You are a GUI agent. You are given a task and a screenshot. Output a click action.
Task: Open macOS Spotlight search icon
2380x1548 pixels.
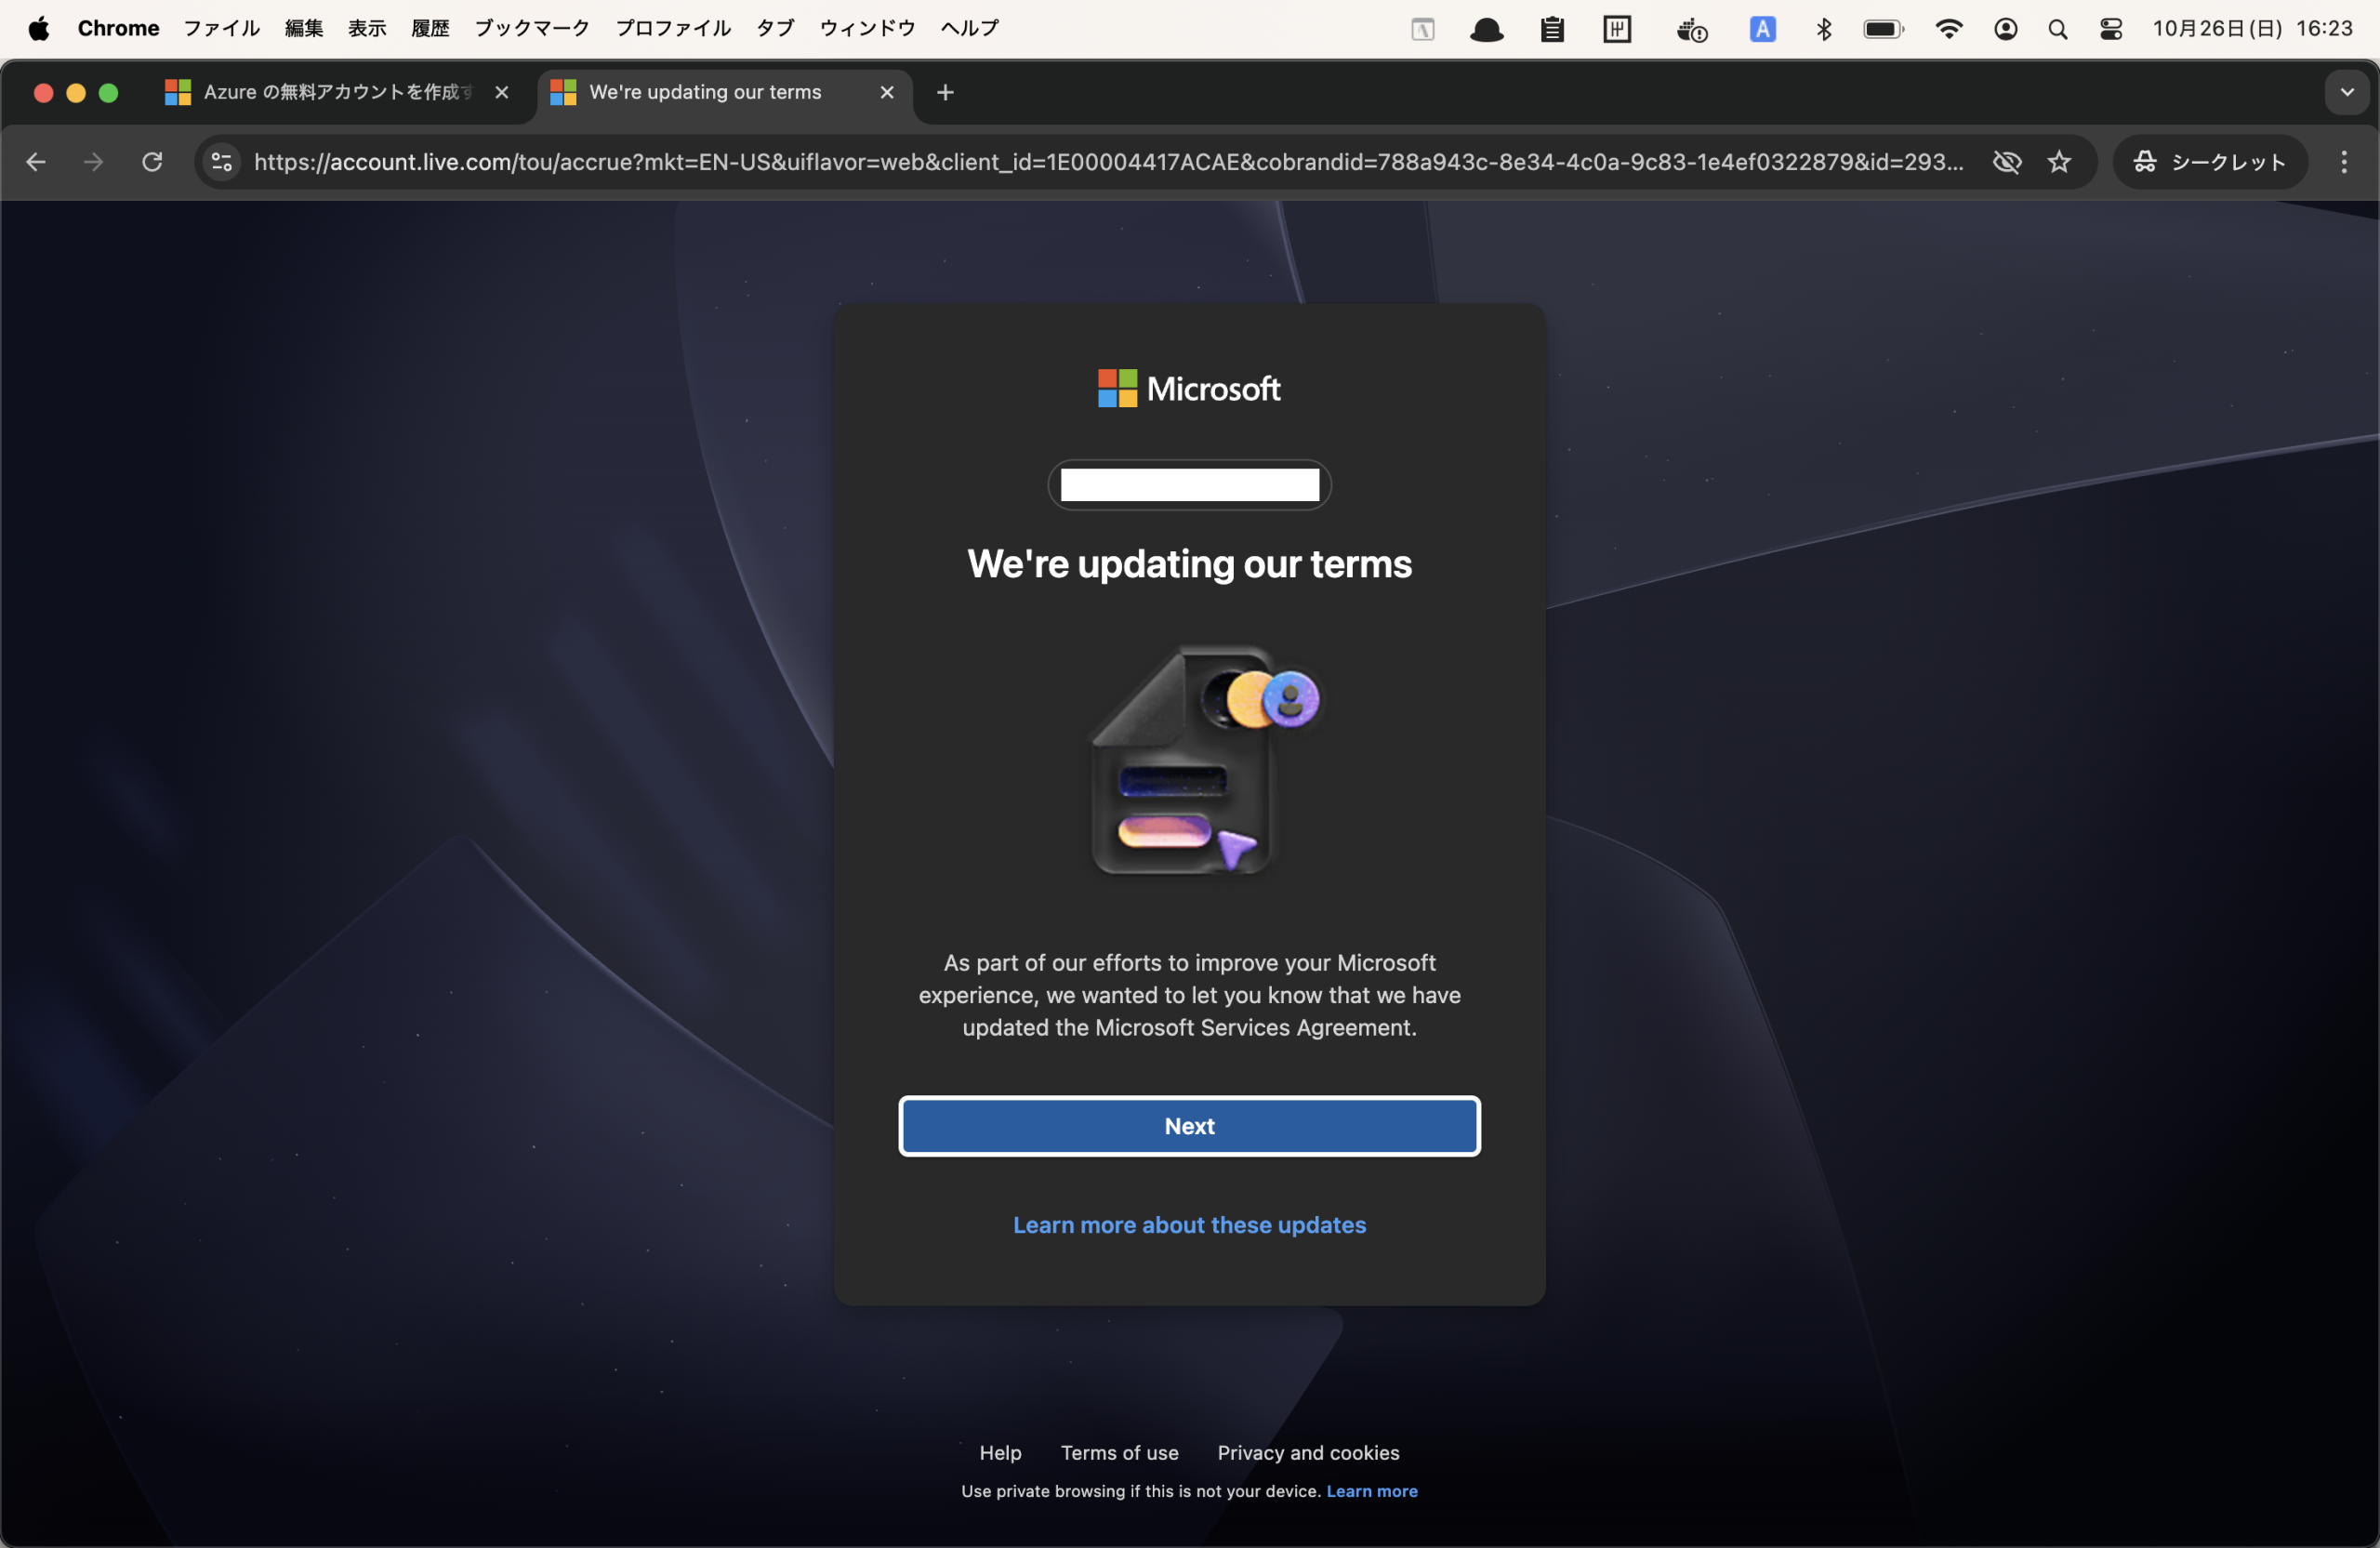[x=2057, y=29]
